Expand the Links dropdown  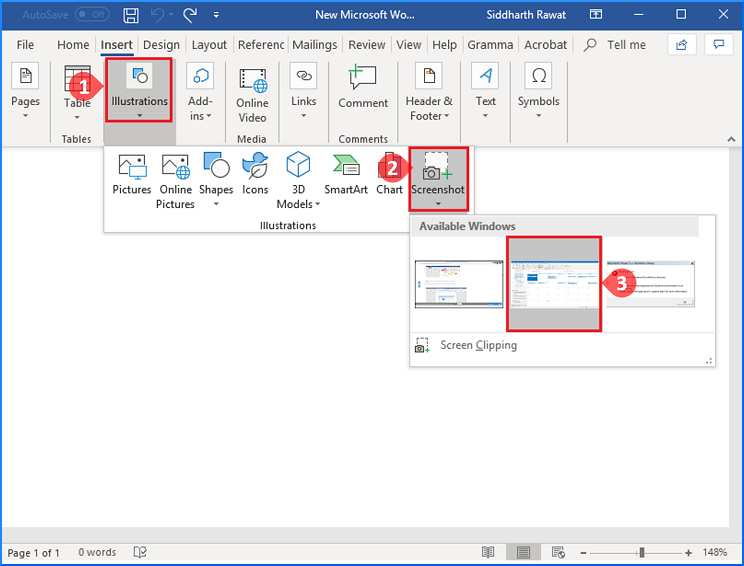click(x=304, y=93)
